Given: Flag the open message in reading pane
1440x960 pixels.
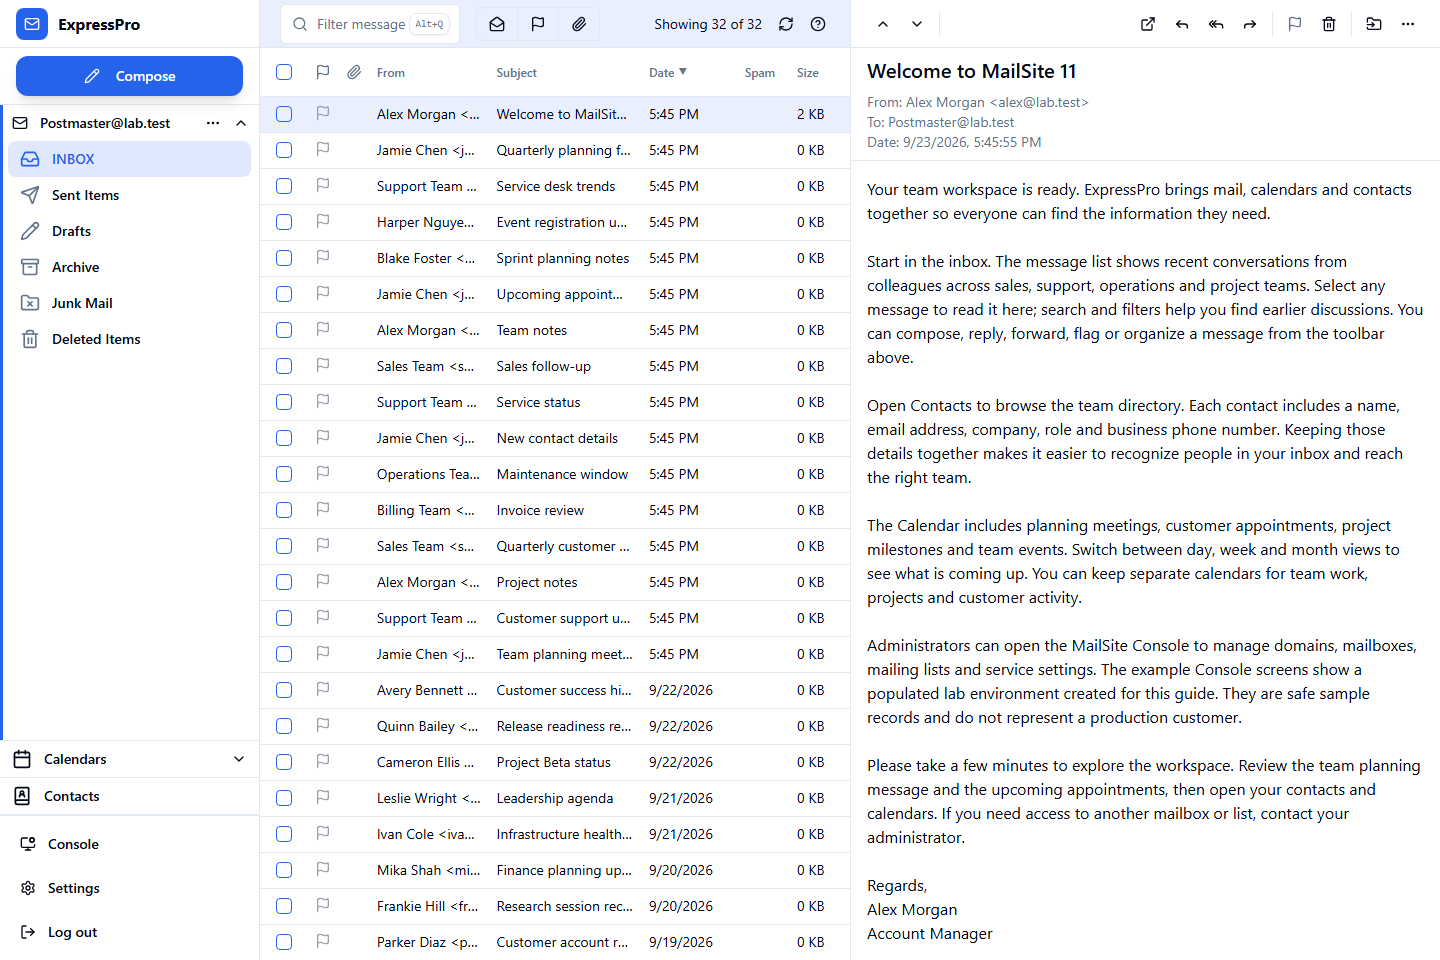Looking at the screenshot, I should coord(1295,24).
